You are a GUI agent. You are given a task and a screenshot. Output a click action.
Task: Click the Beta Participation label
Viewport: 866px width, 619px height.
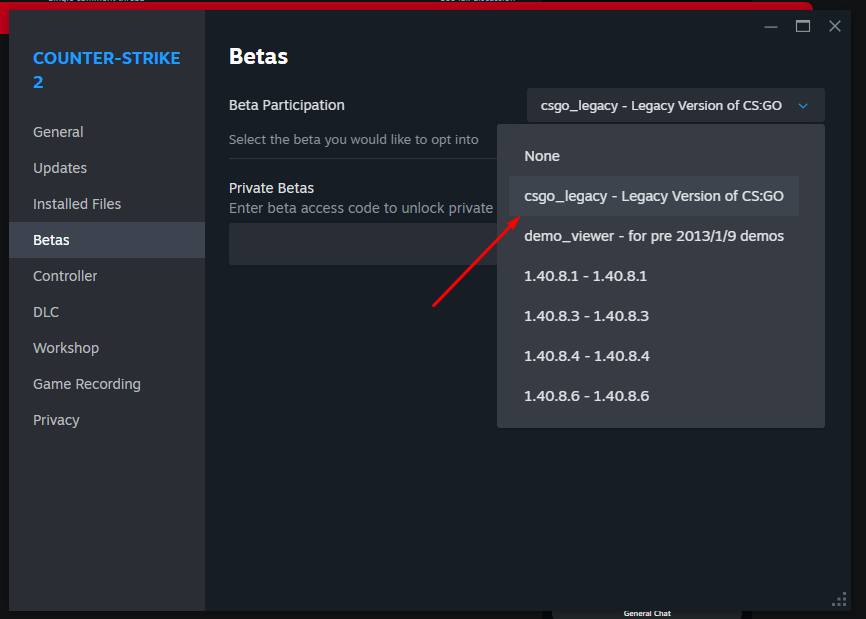[287, 105]
